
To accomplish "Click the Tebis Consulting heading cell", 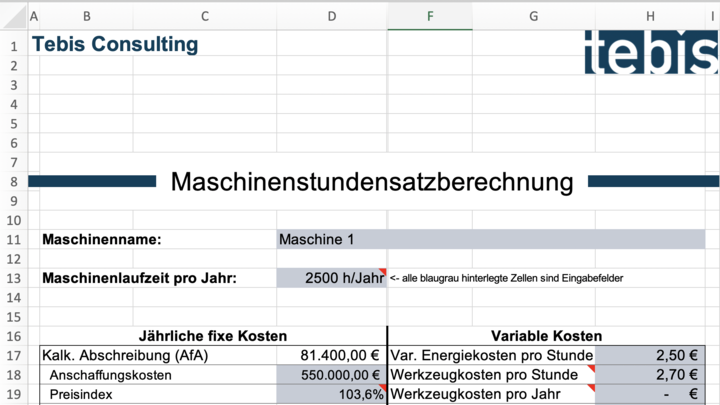I will click(x=115, y=45).
